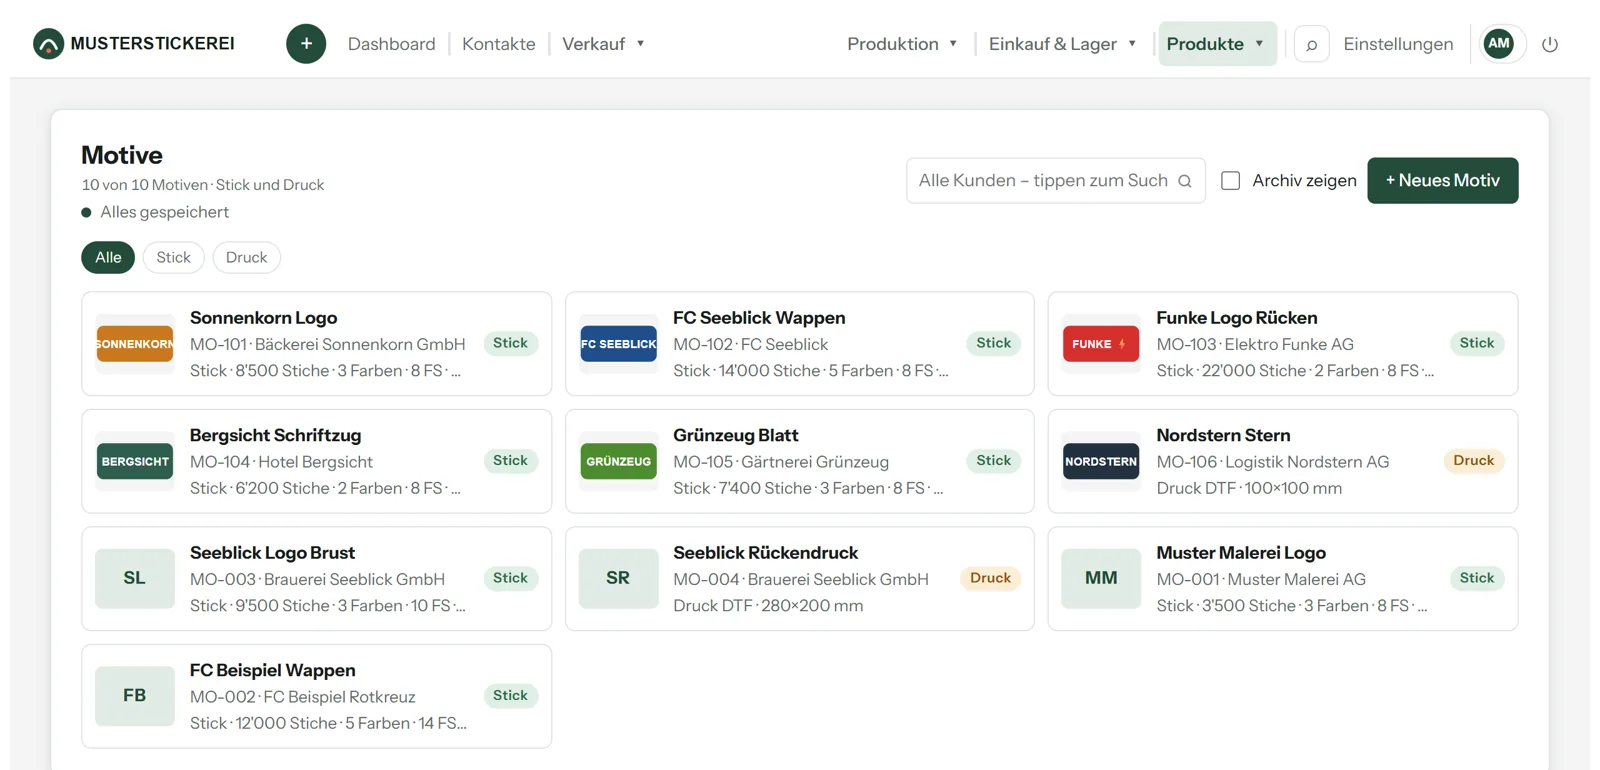
Task: Select the Alle filter pill
Action: tap(108, 257)
